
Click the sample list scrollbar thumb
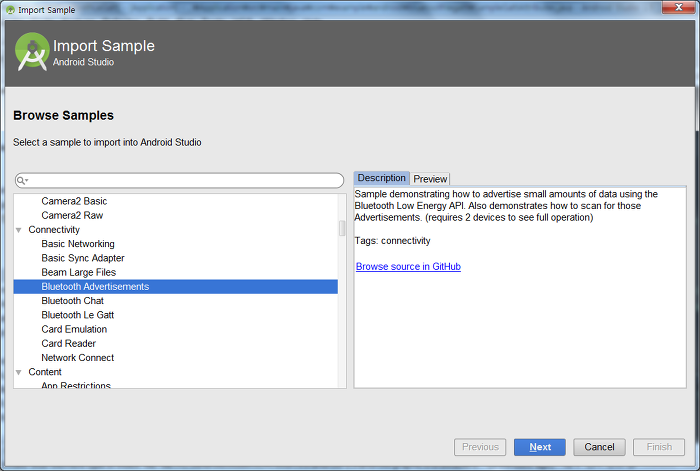(342, 228)
